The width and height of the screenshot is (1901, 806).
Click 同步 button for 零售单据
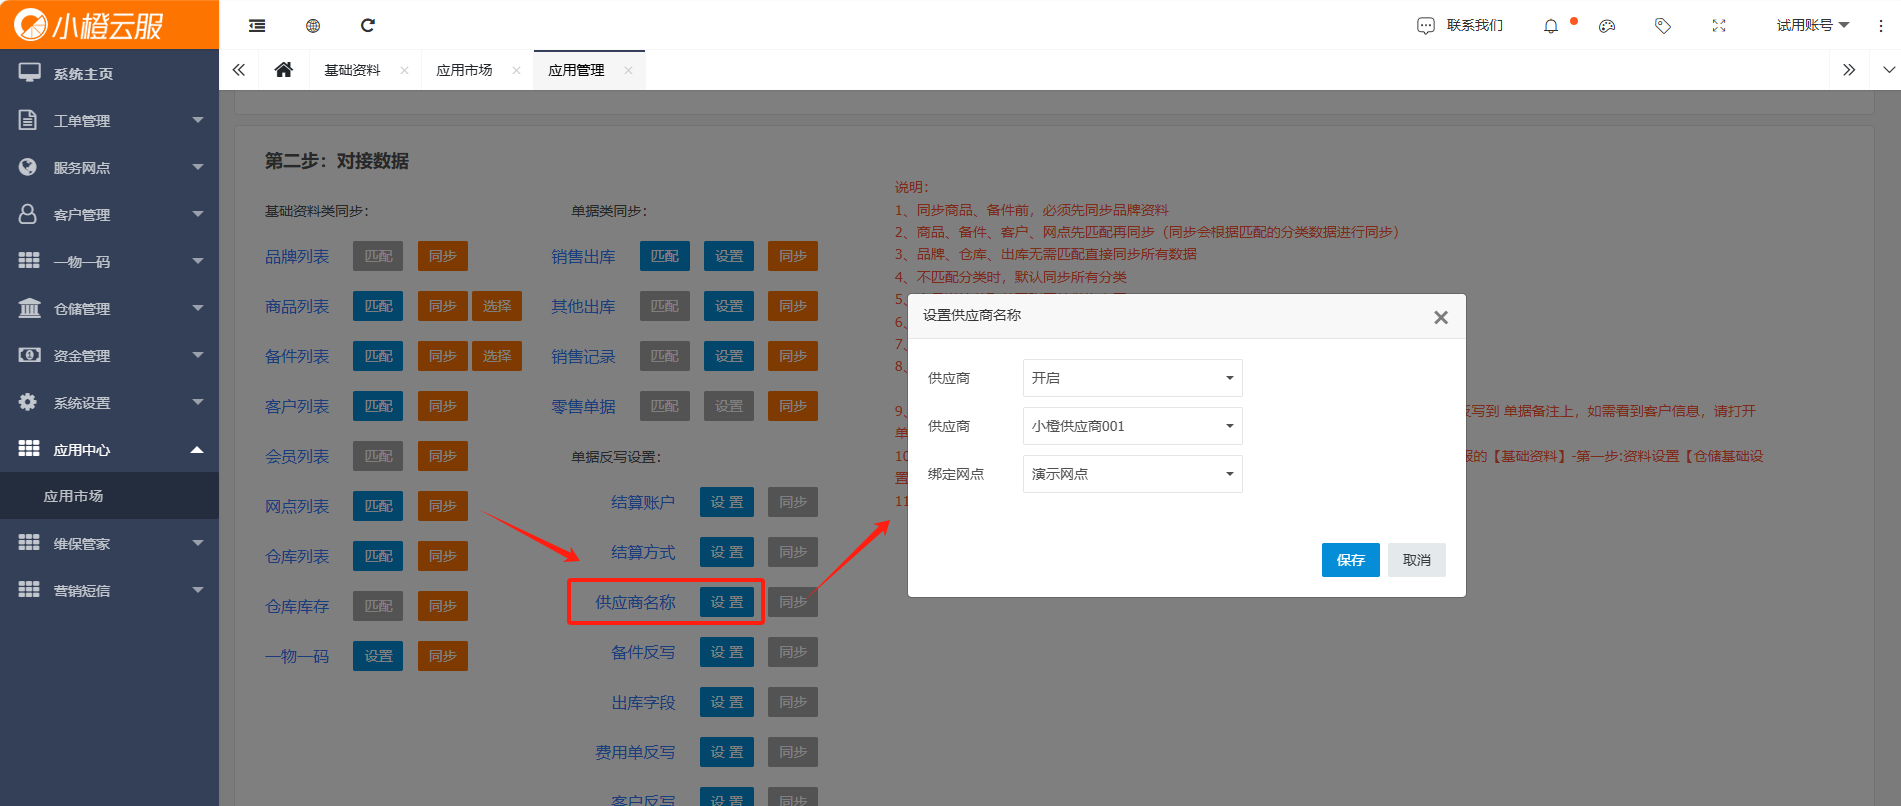[793, 406]
